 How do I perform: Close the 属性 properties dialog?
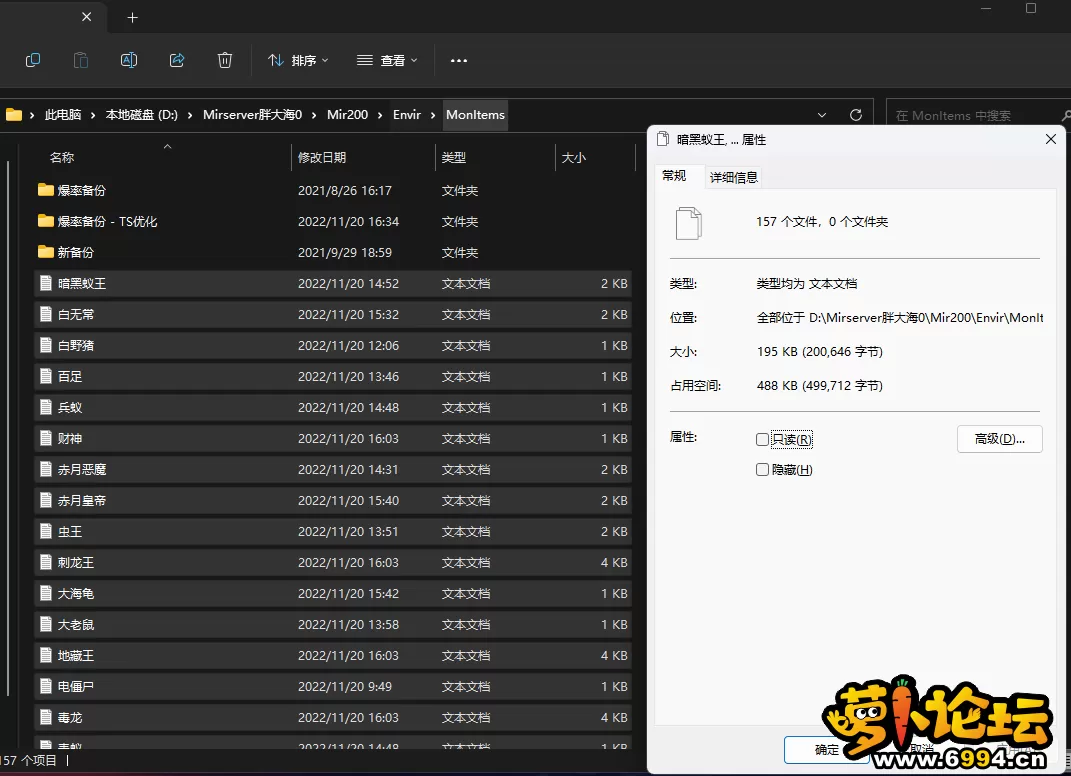point(1051,139)
